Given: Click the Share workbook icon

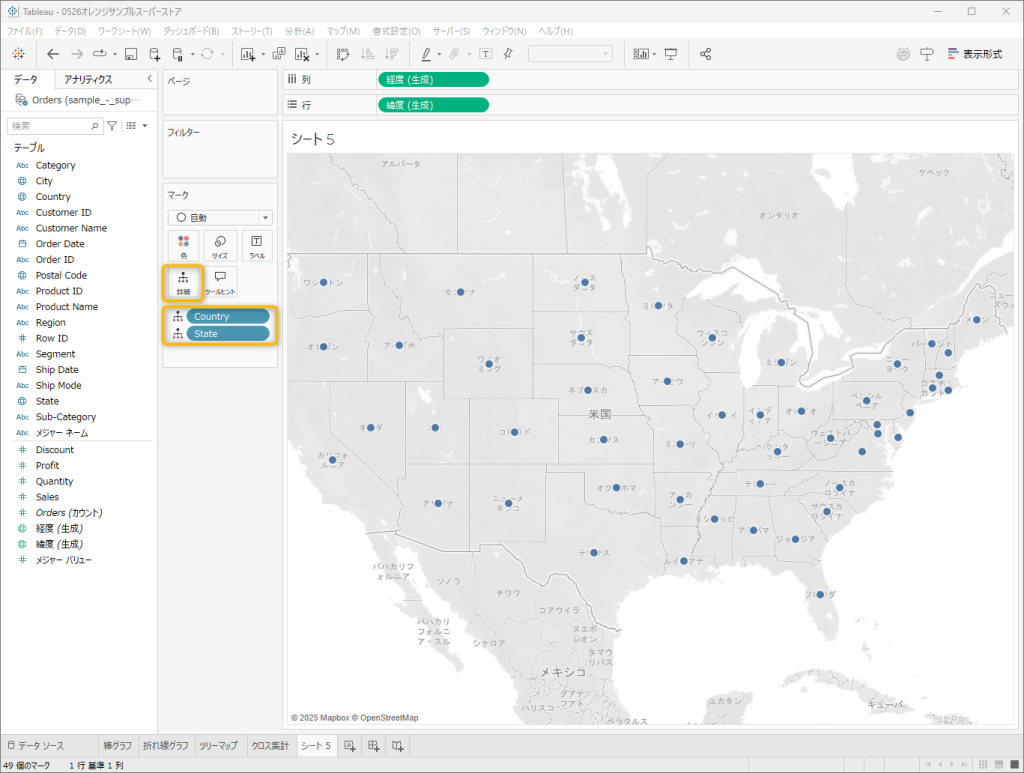Looking at the screenshot, I should pos(705,54).
